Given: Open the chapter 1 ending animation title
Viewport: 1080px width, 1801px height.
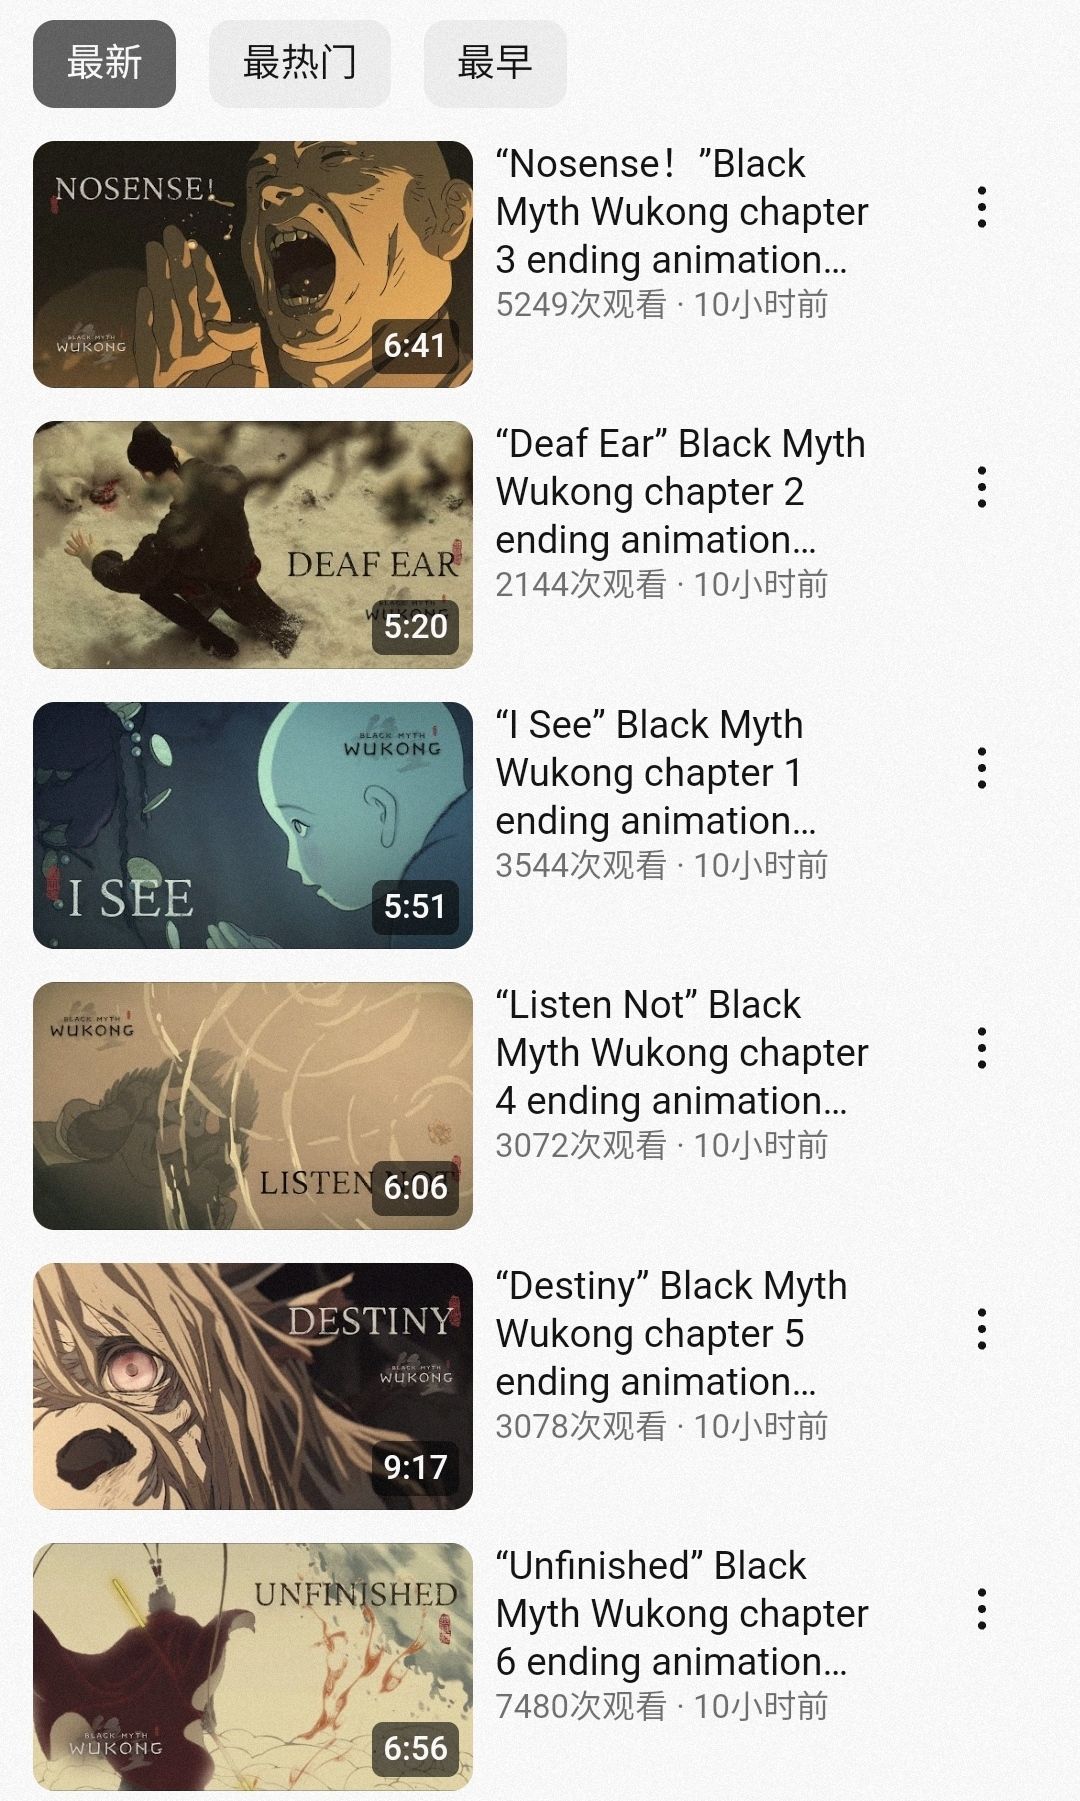Looking at the screenshot, I should (656, 772).
